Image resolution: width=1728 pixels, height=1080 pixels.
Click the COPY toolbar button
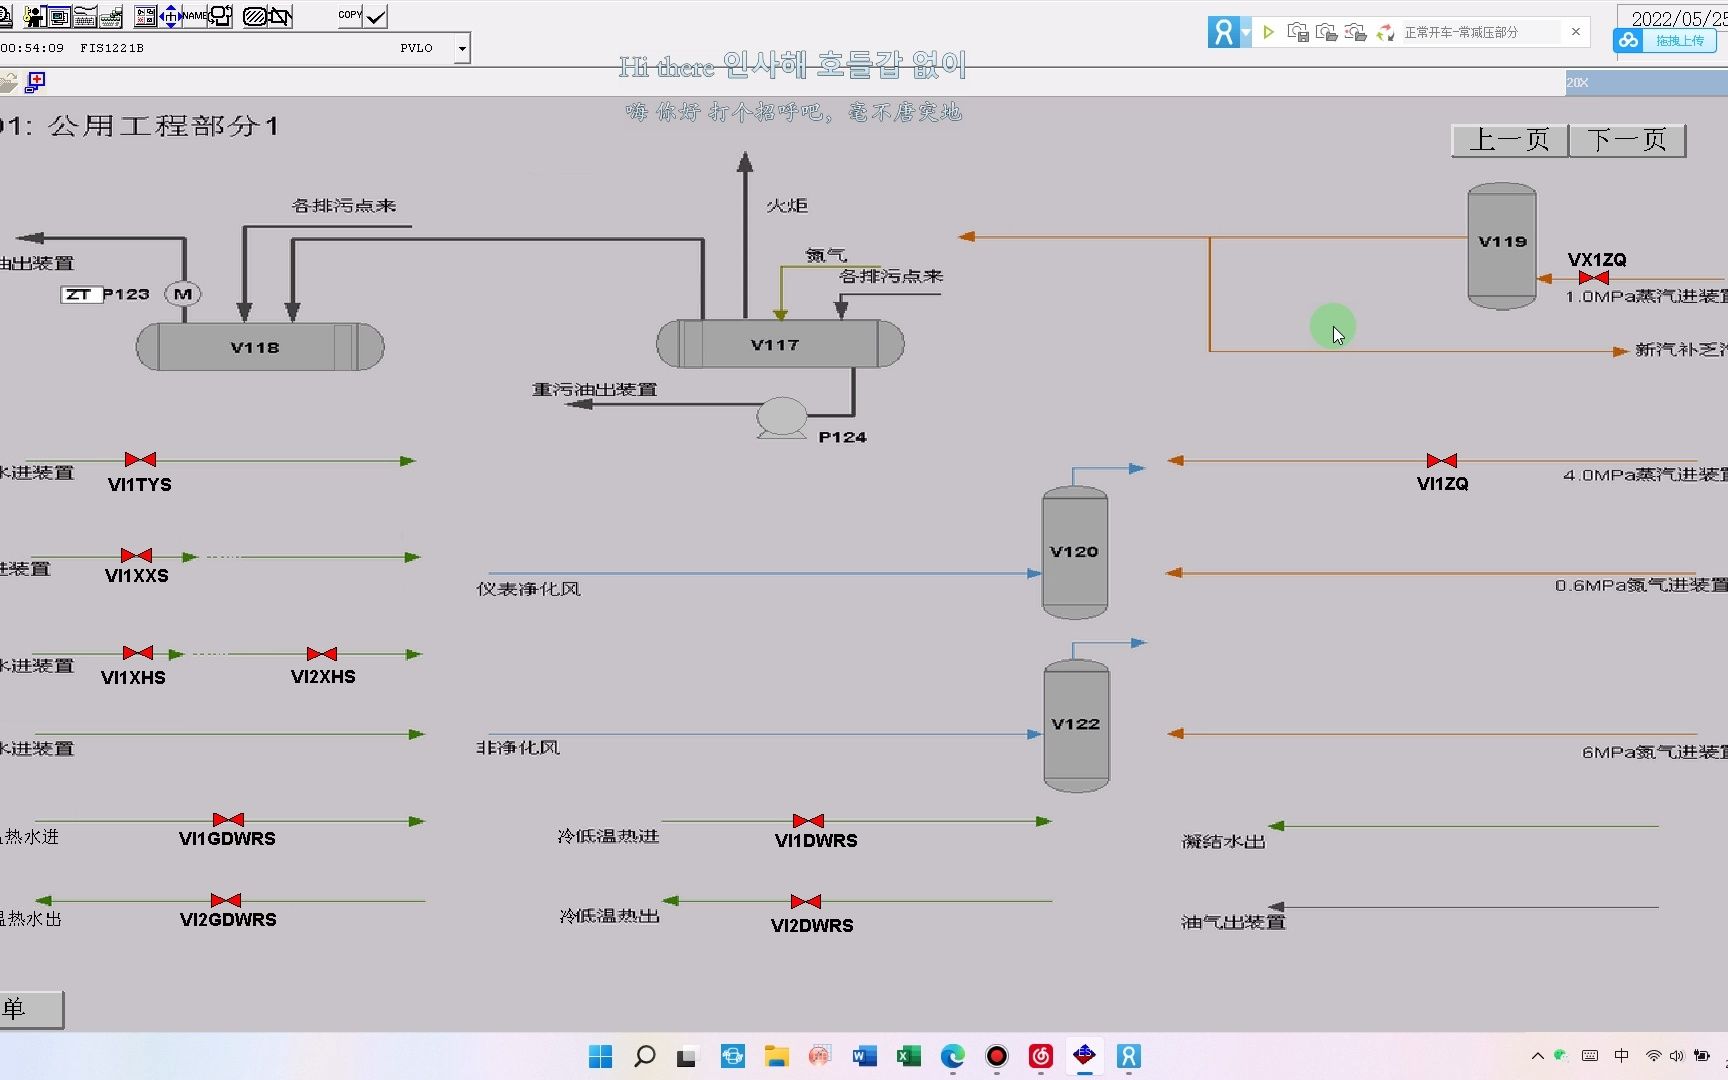[350, 16]
